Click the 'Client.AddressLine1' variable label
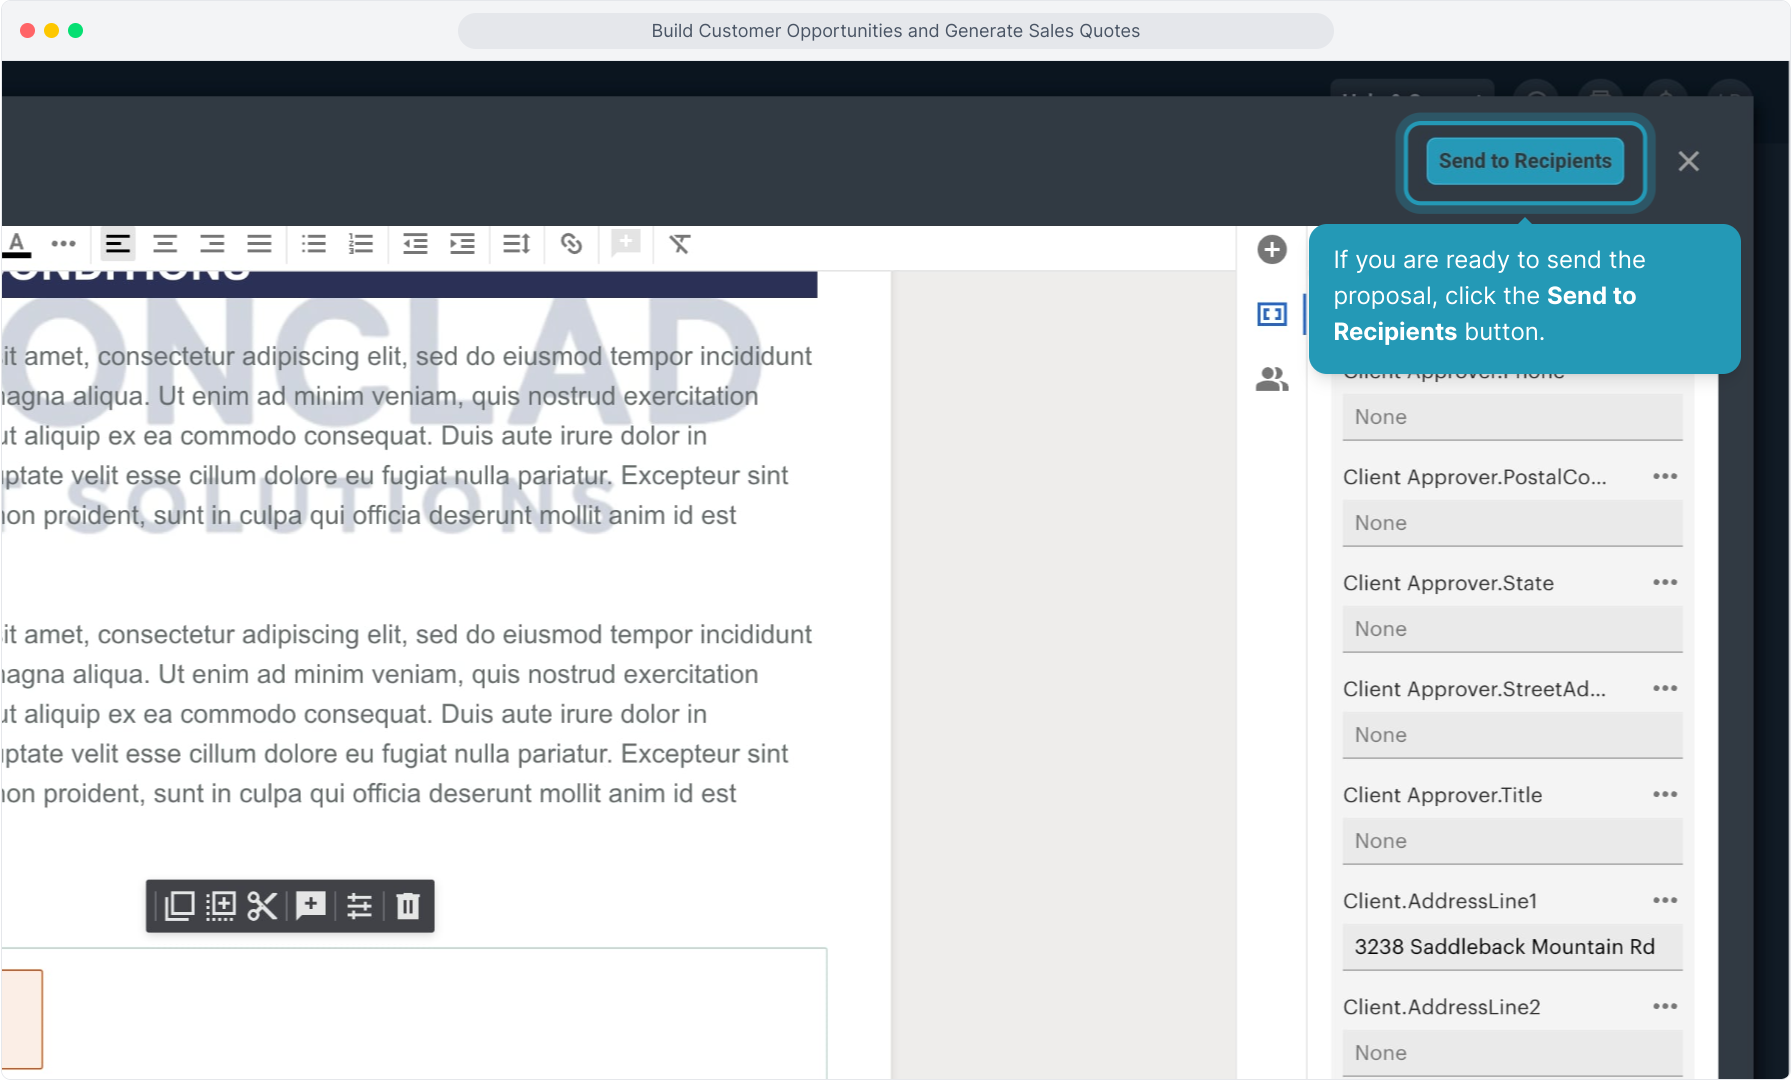The width and height of the screenshot is (1792, 1080). pos(1440,901)
